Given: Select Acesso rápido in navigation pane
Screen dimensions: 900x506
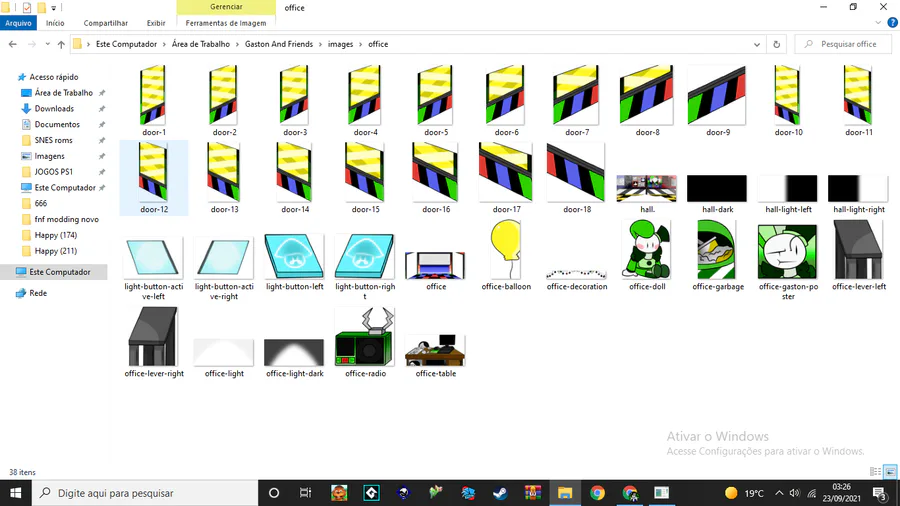Looking at the screenshot, I should (x=54, y=77).
